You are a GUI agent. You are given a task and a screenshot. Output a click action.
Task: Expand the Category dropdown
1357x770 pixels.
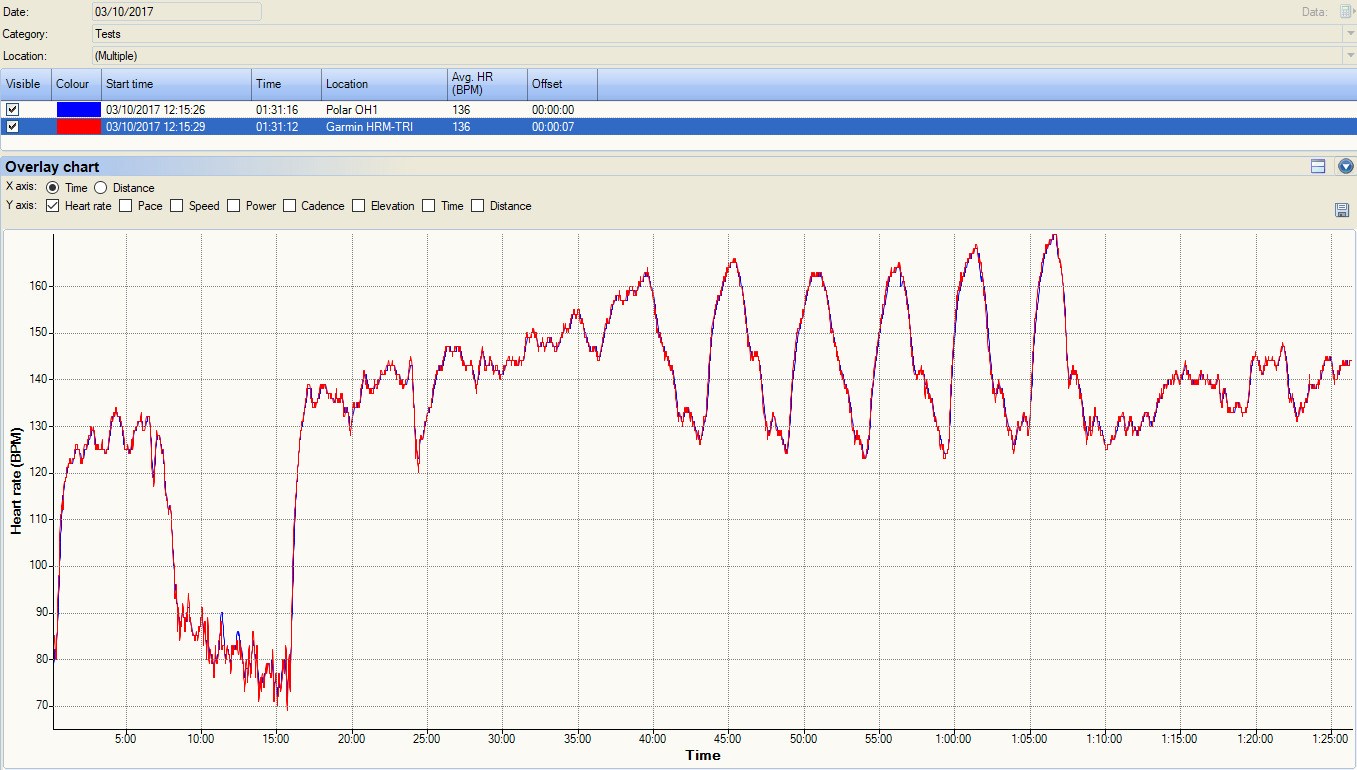point(1349,34)
